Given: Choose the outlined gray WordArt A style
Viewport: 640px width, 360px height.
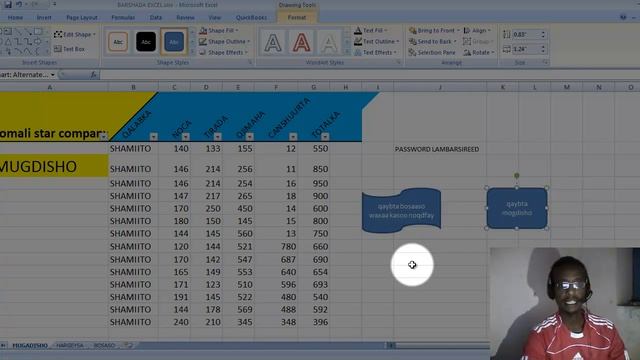Looking at the screenshot, I should click(273, 42).
